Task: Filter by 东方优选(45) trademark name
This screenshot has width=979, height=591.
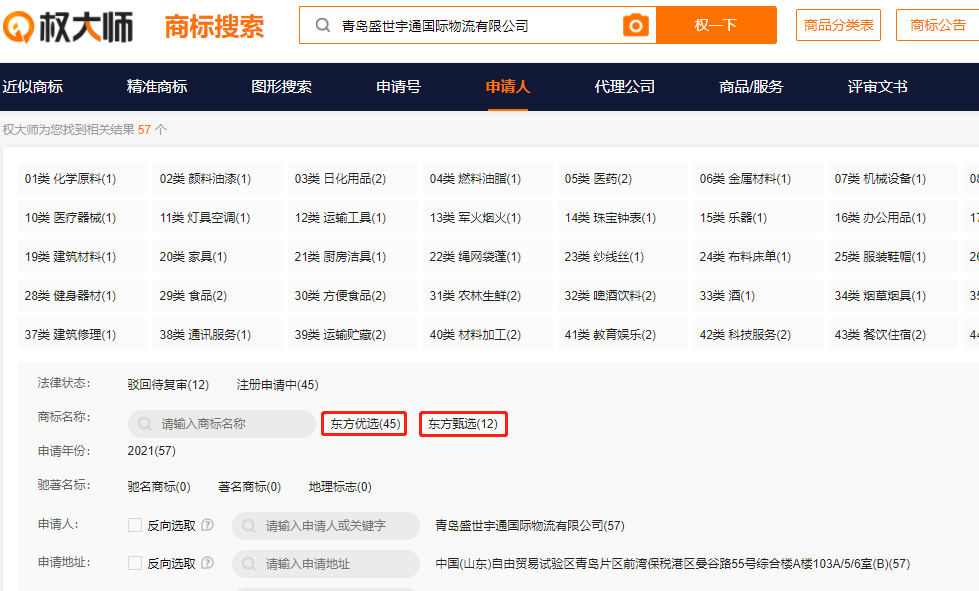Action: [x=365, y=424]
